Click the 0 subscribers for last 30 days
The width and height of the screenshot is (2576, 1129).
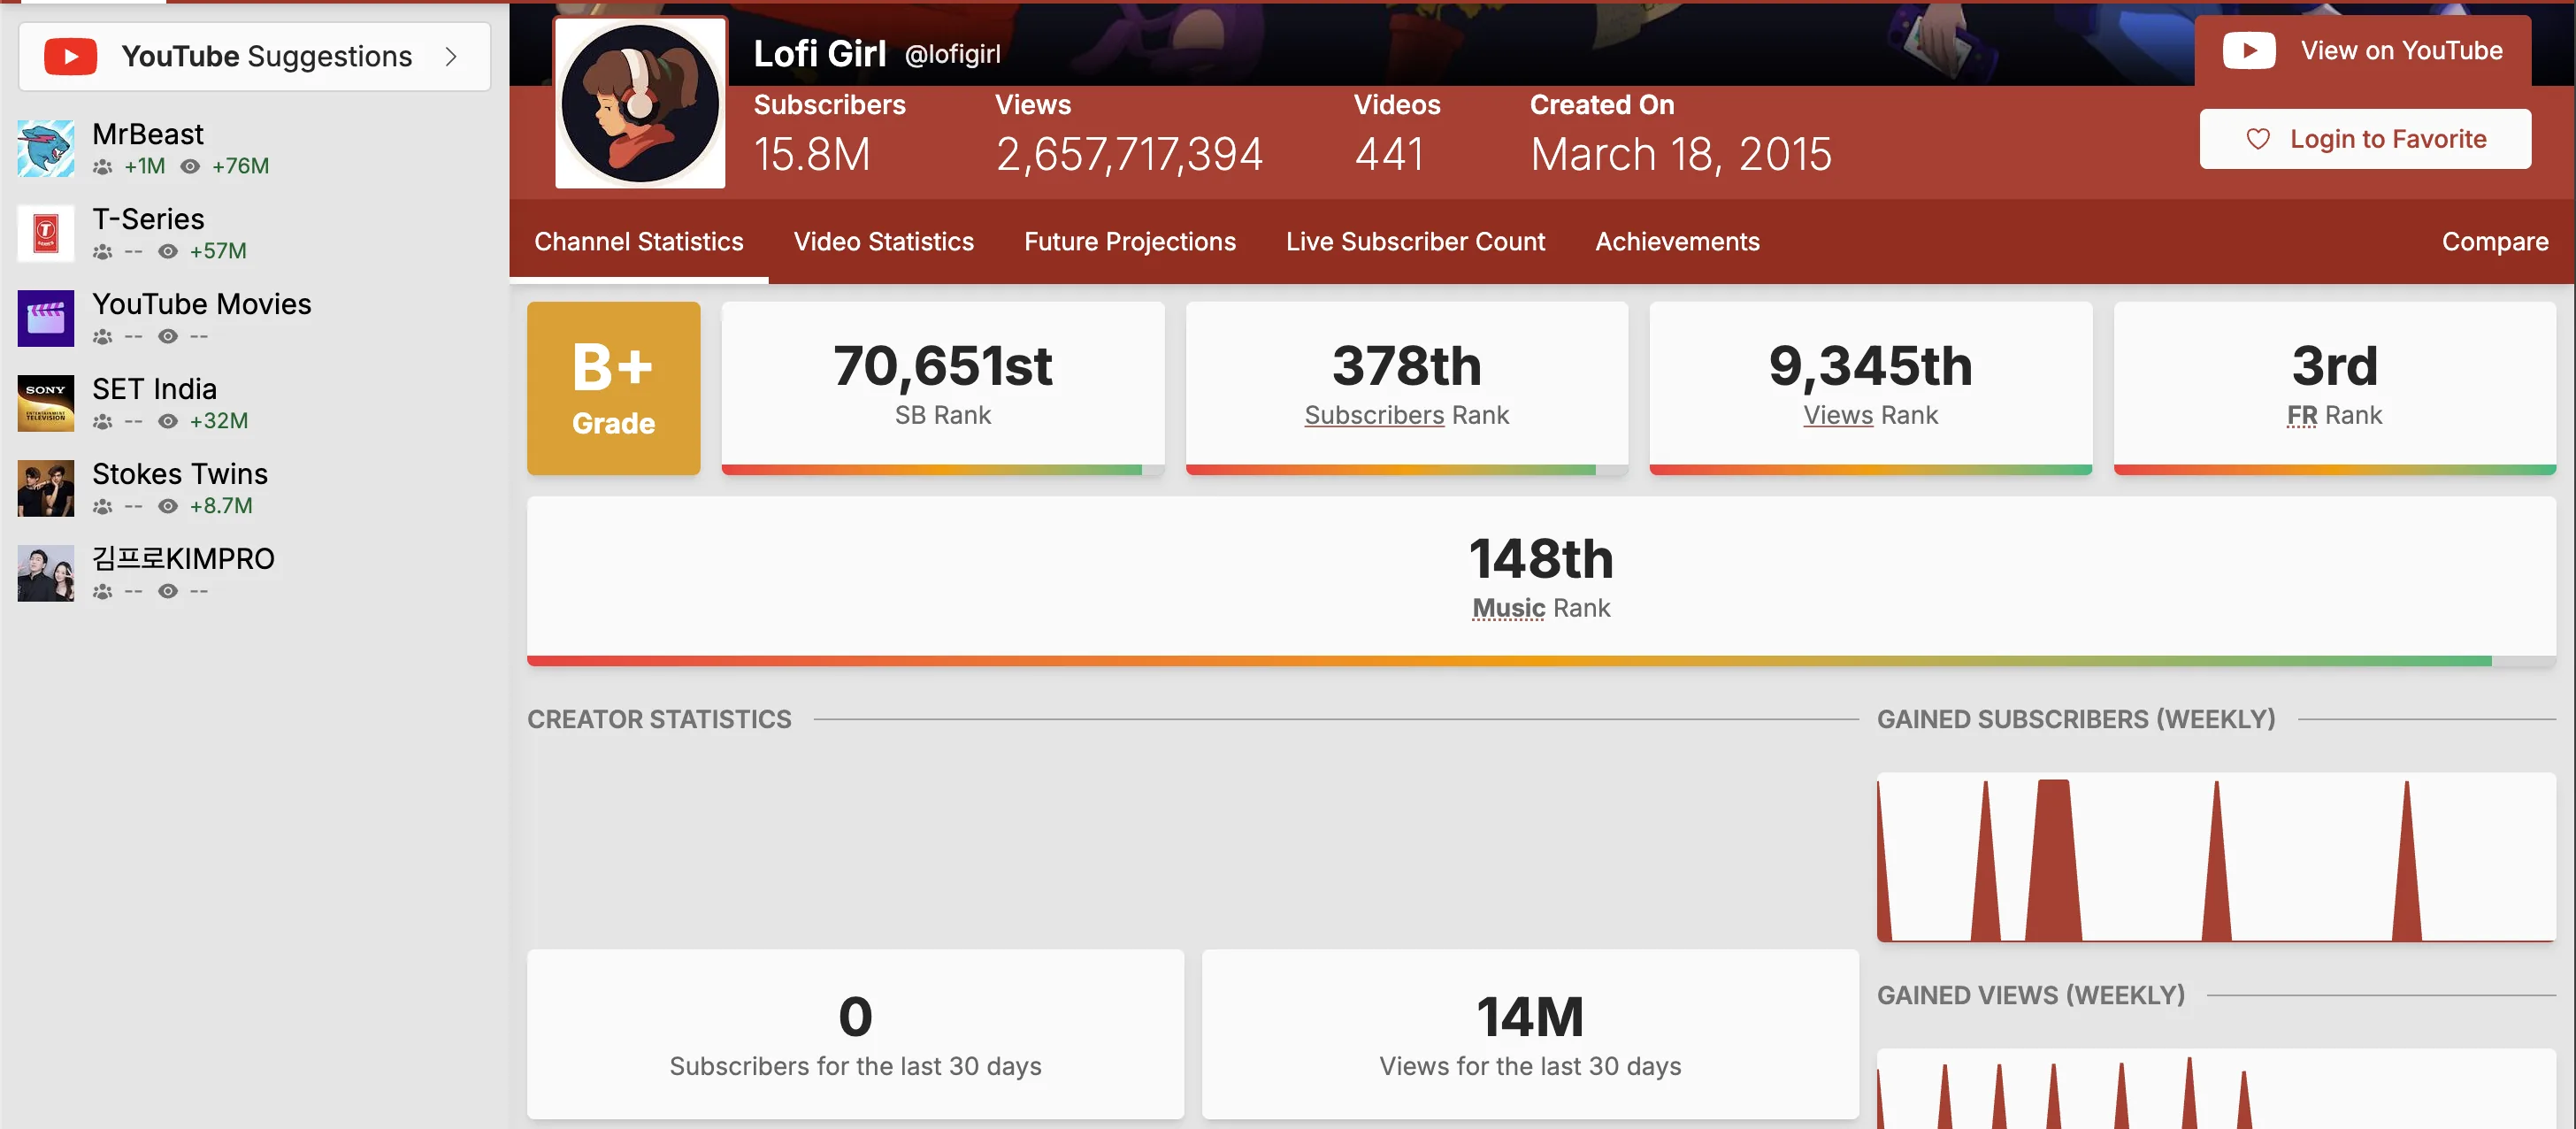[x=856, y=1017]
